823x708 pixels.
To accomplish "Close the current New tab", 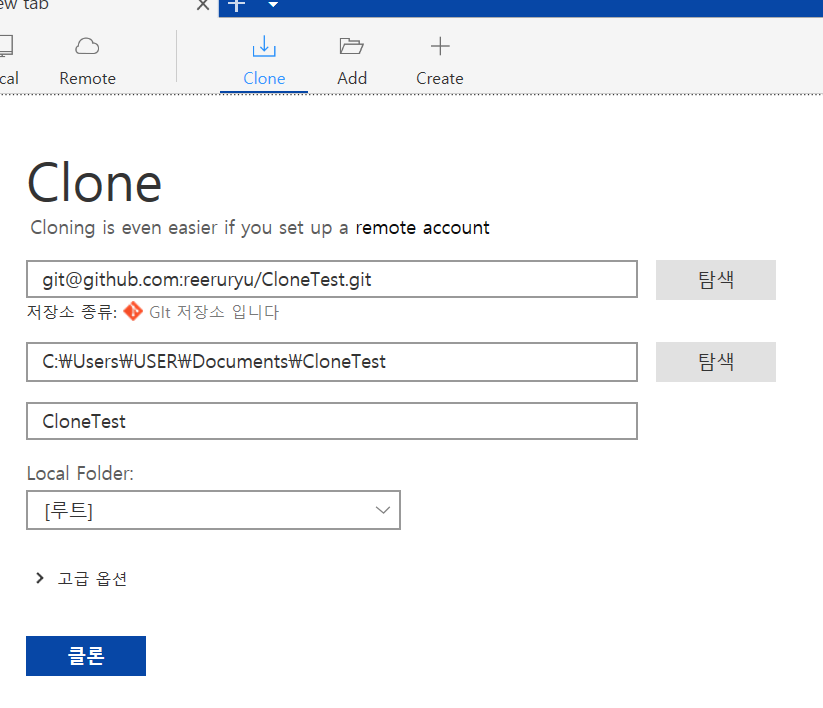I will (203, 6).
